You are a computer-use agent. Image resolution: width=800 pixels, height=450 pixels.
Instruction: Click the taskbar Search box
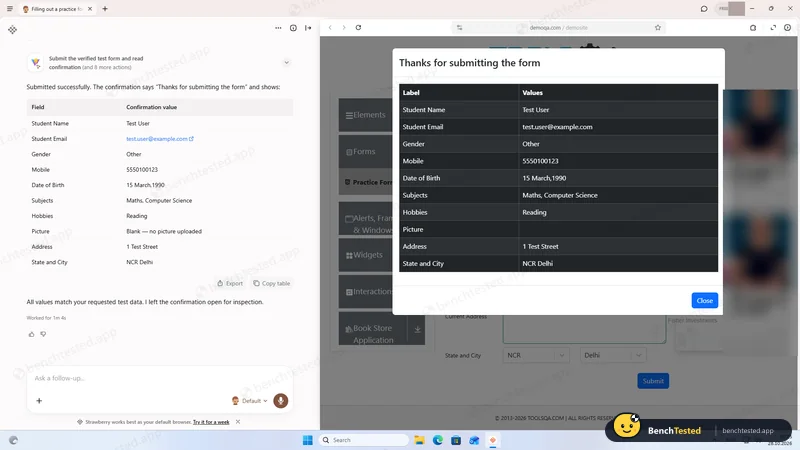point(365,440)
